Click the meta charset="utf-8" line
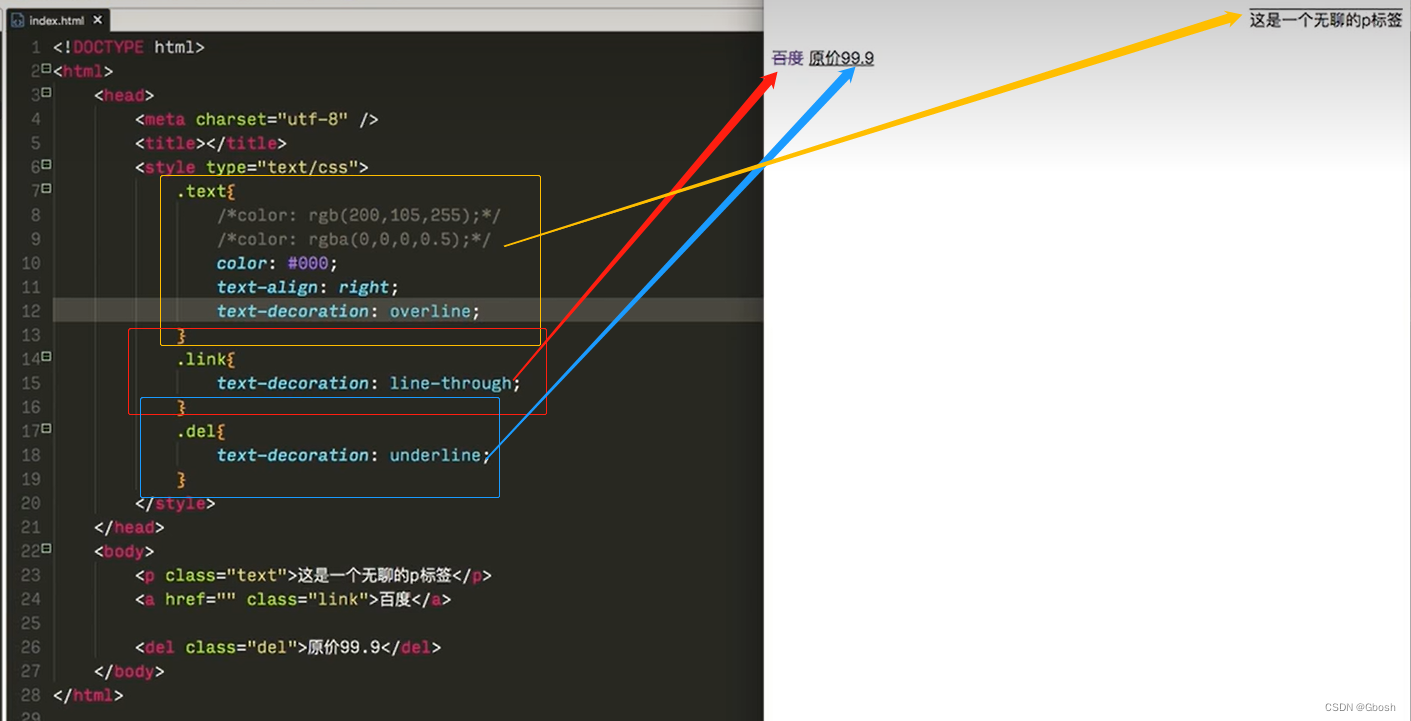Viewport: 1411px width, 721px height. coord(257,119)
